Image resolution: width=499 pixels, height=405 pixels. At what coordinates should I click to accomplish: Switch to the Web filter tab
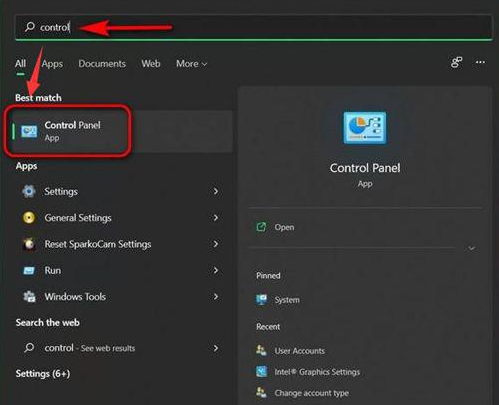151,64
